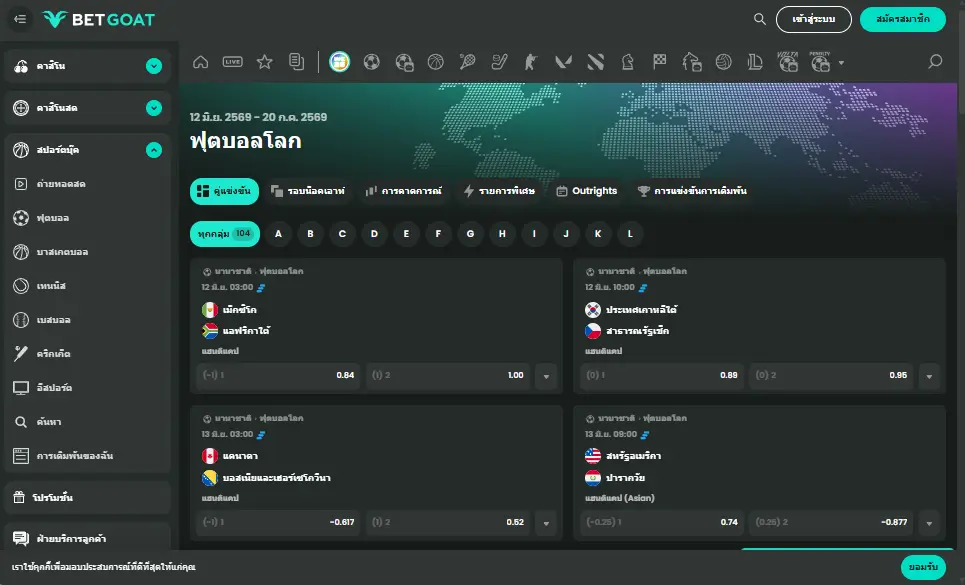Select the Volta football icon
The height and width of the screenshot is (585, 965).
coord(788,62)
